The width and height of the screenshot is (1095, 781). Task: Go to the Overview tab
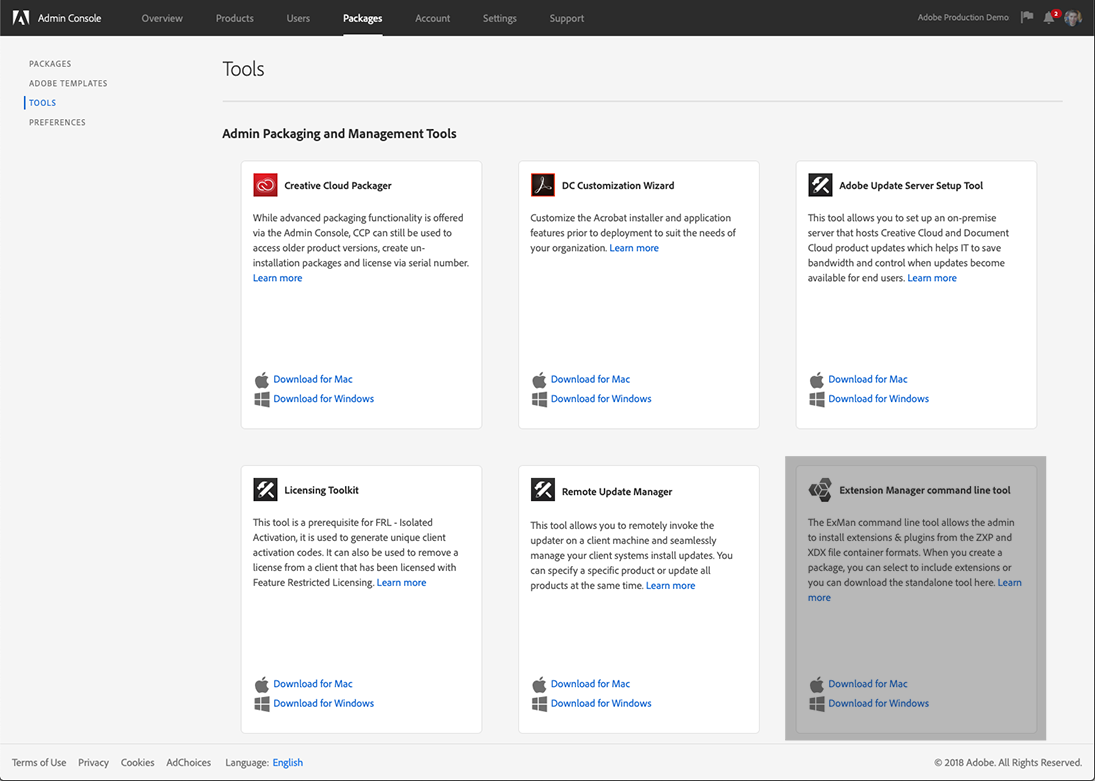[x=162, y=18]
